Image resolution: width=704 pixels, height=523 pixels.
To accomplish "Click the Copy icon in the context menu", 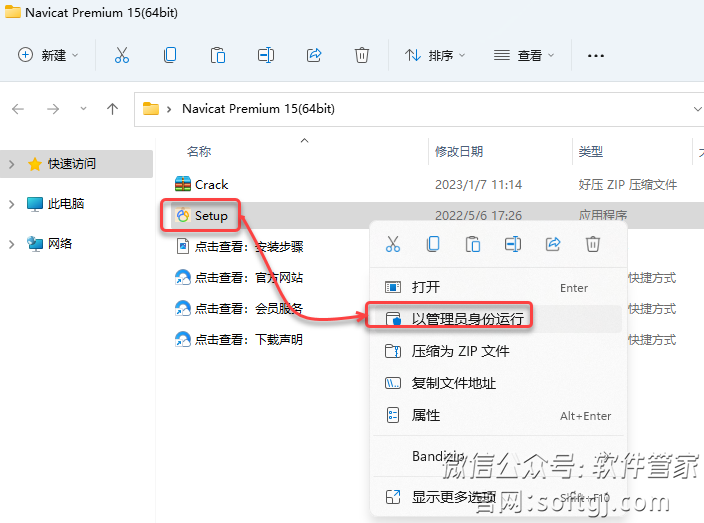I will point(433,244).
